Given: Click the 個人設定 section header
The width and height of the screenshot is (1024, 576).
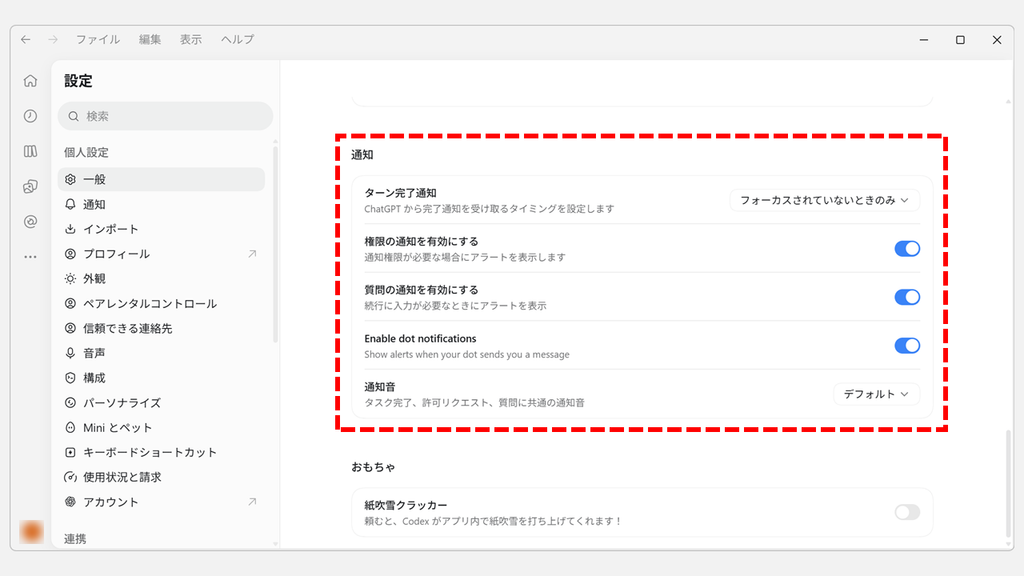Looking at the screenshot, I should pyautogui.click(x=86, y=152).
